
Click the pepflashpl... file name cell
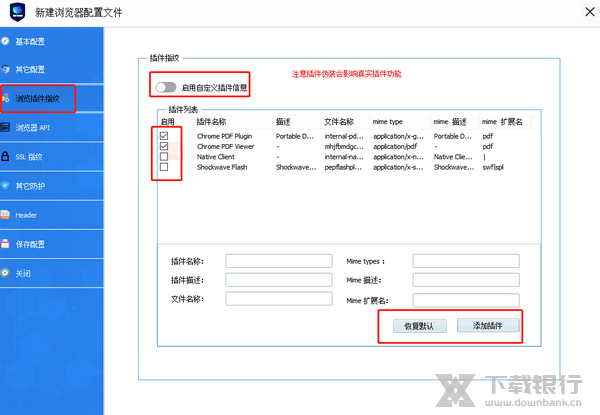click(343, 167)
